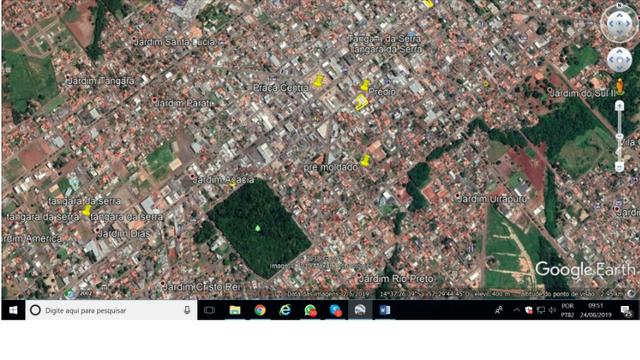
Task: Click the Jardim Cristo Rei place label
Action: [x=202, y=287]
